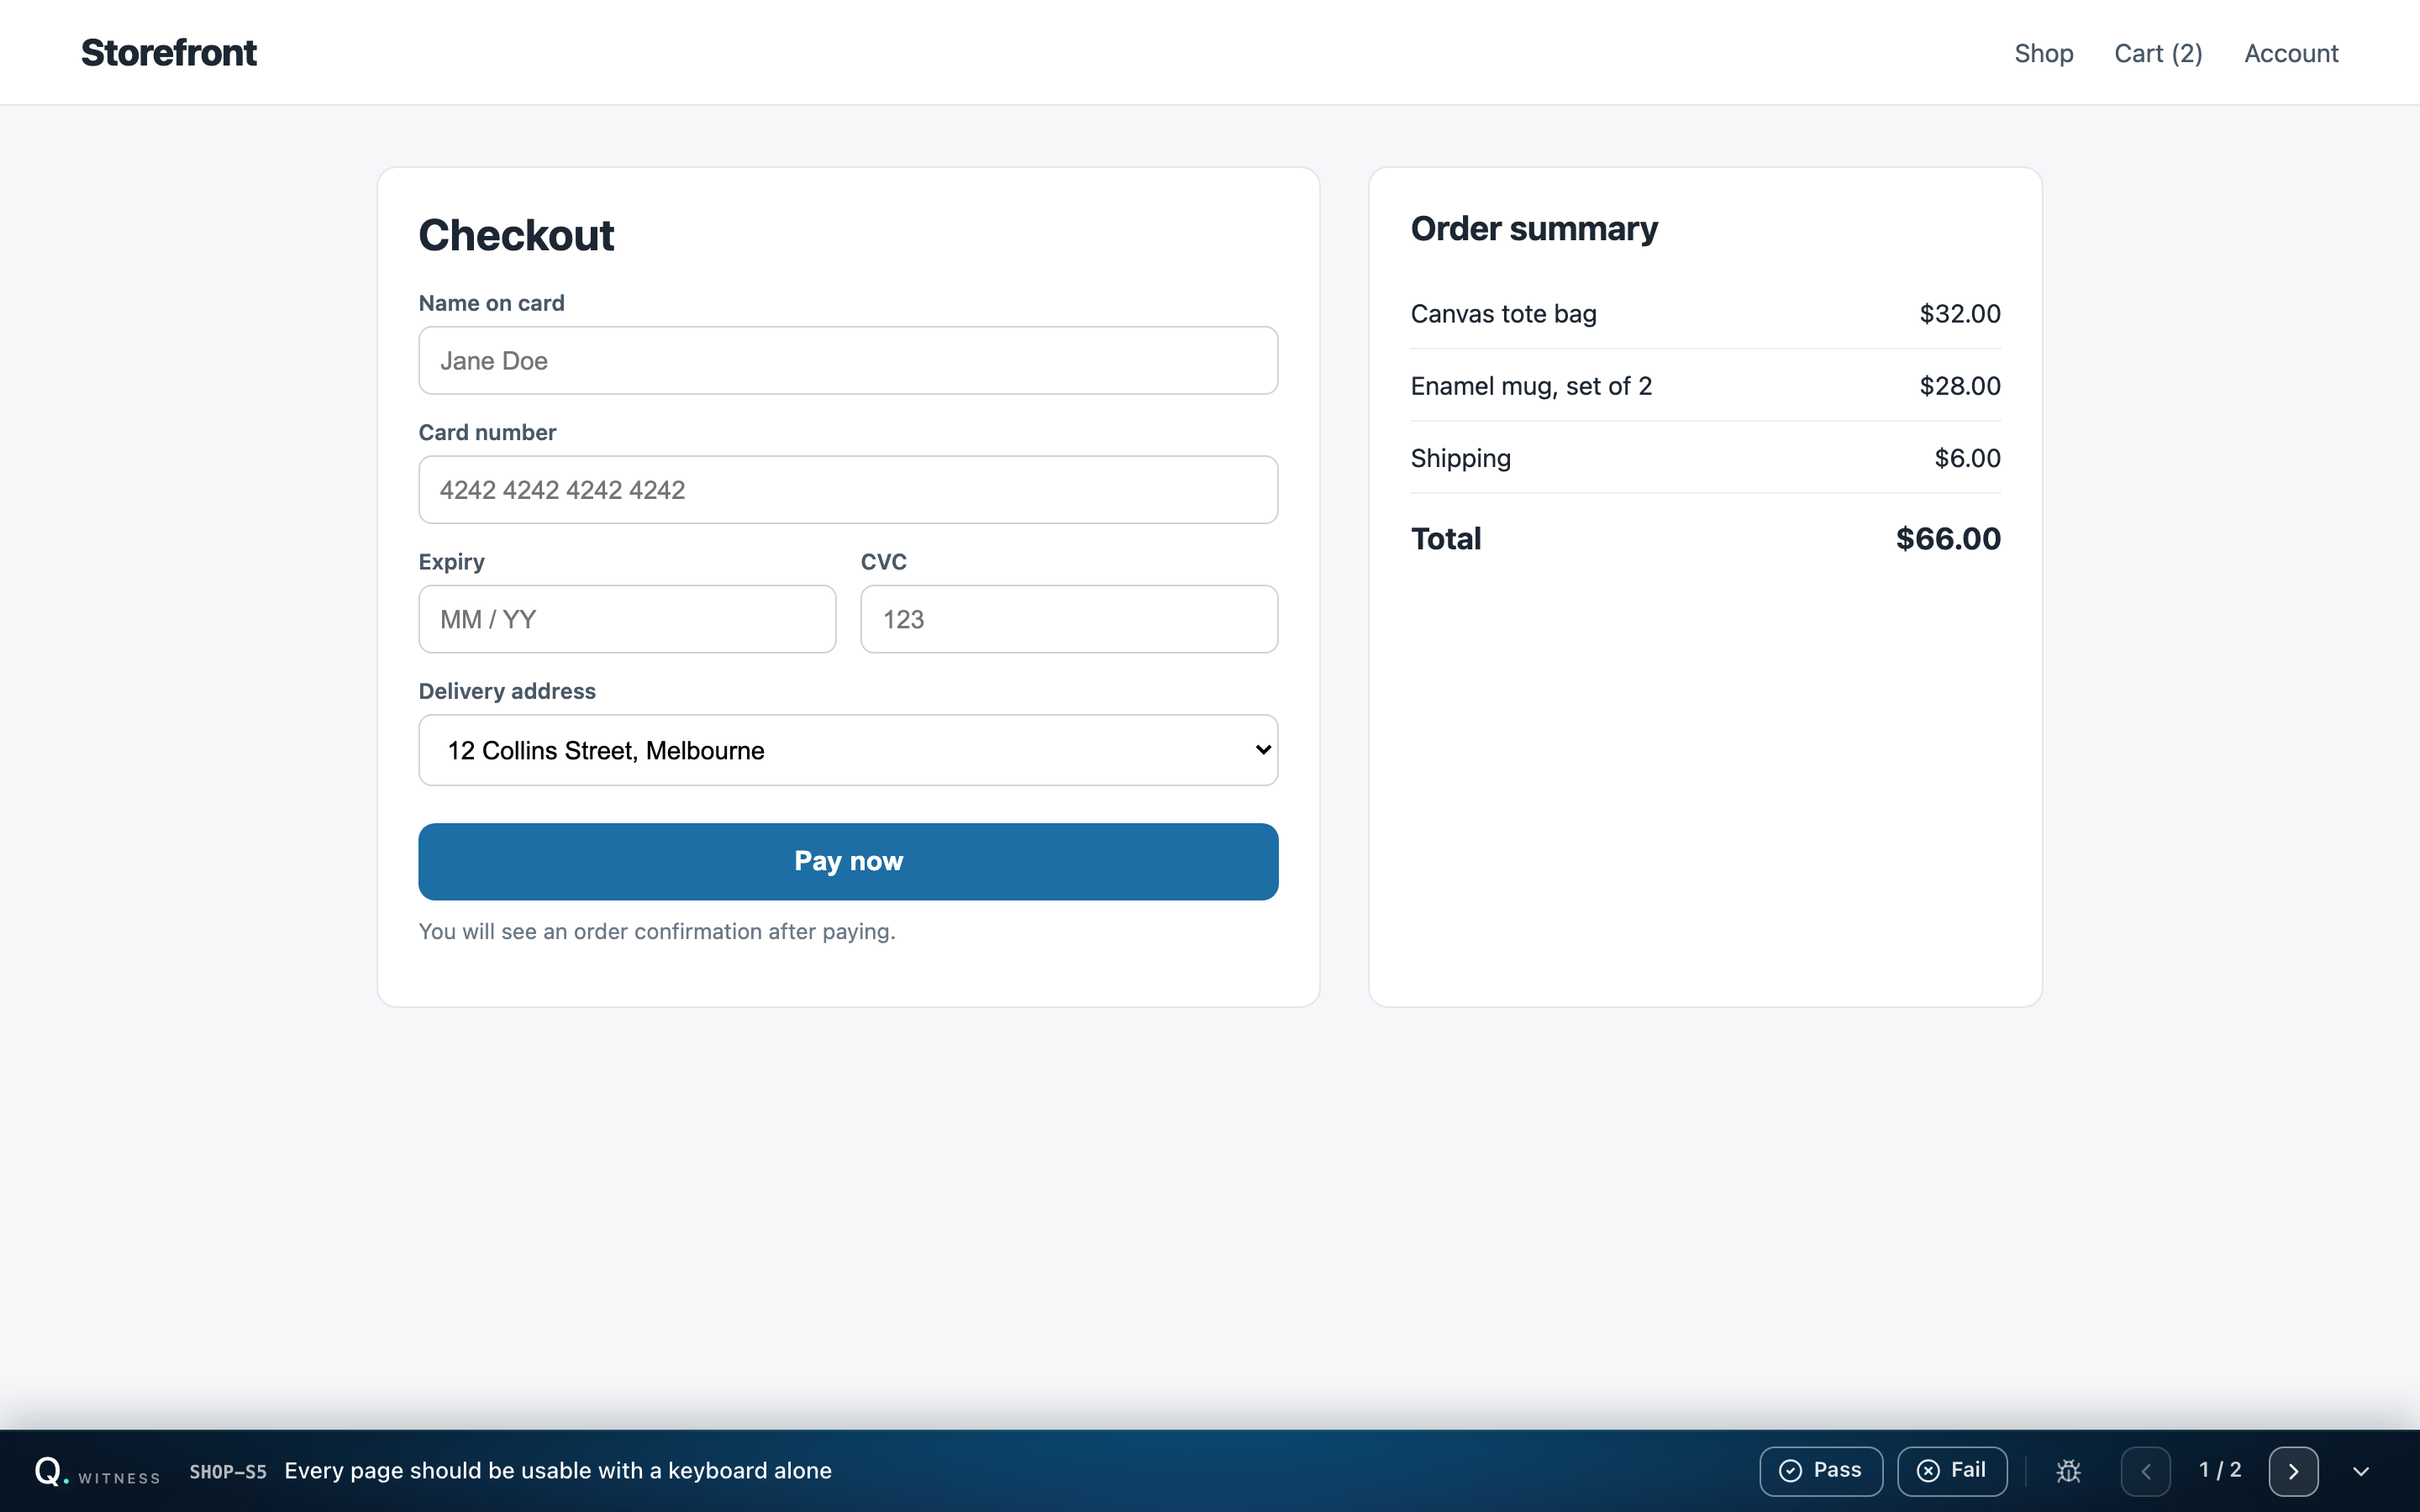Click the $6.00 shipping cost
The image size is (2420, 1512).
pos(1967,458)
